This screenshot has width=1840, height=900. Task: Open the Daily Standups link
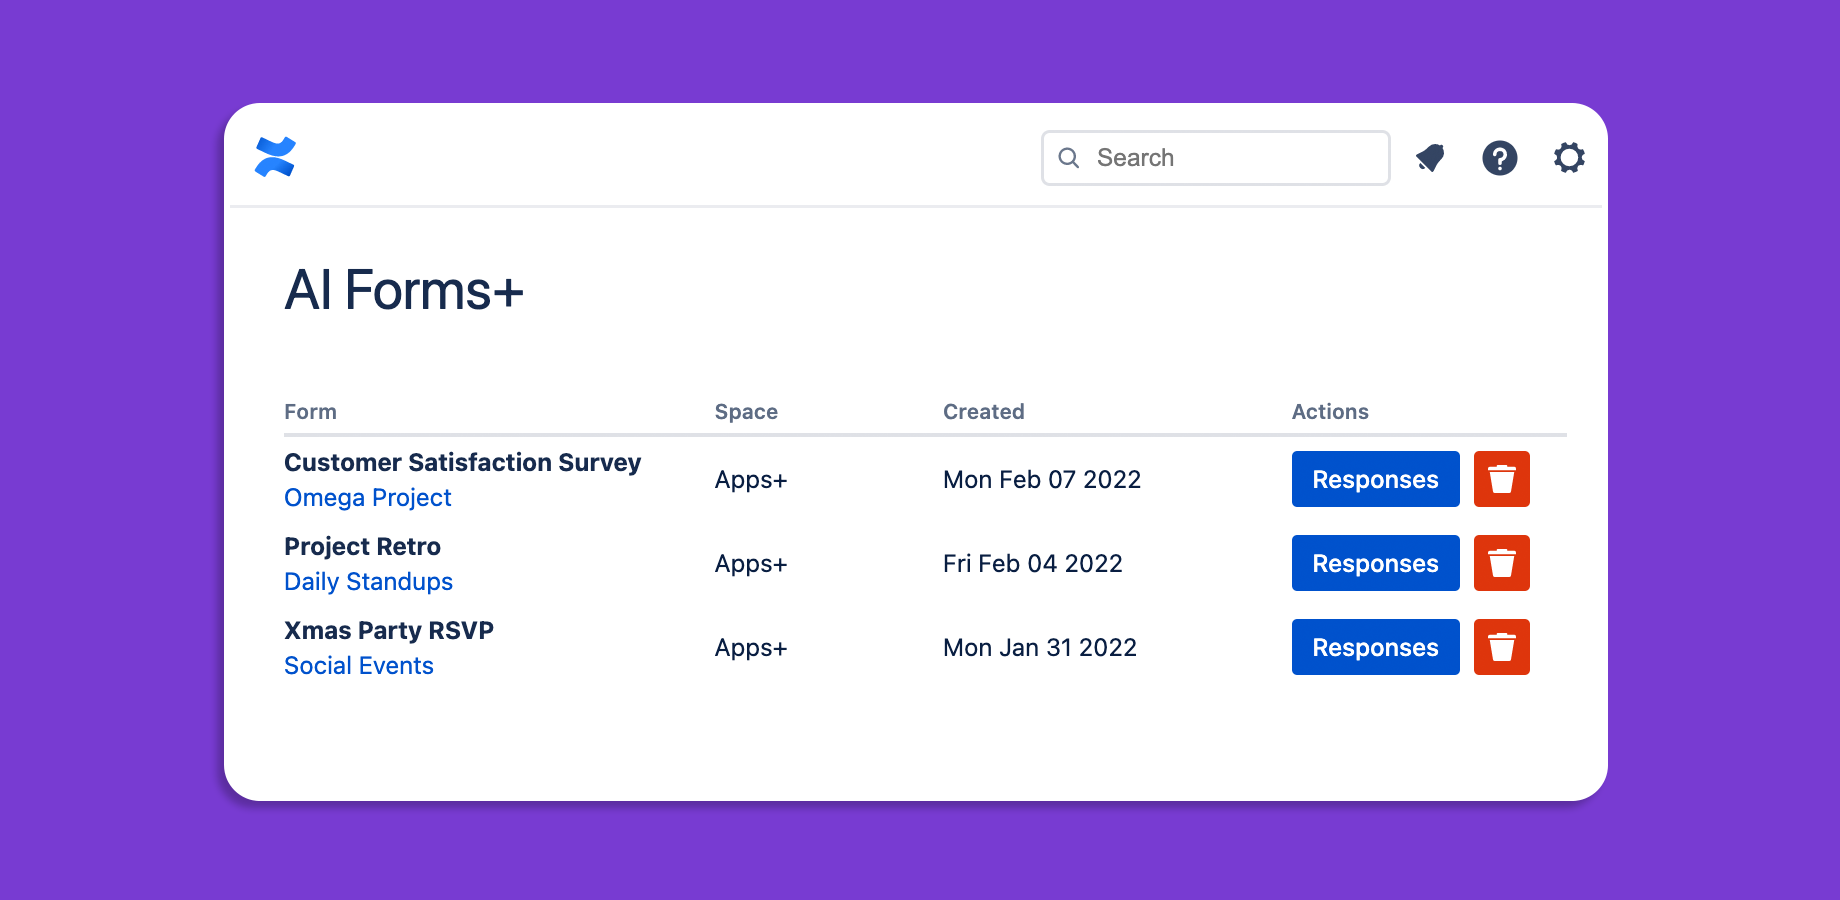pos(368,582)
